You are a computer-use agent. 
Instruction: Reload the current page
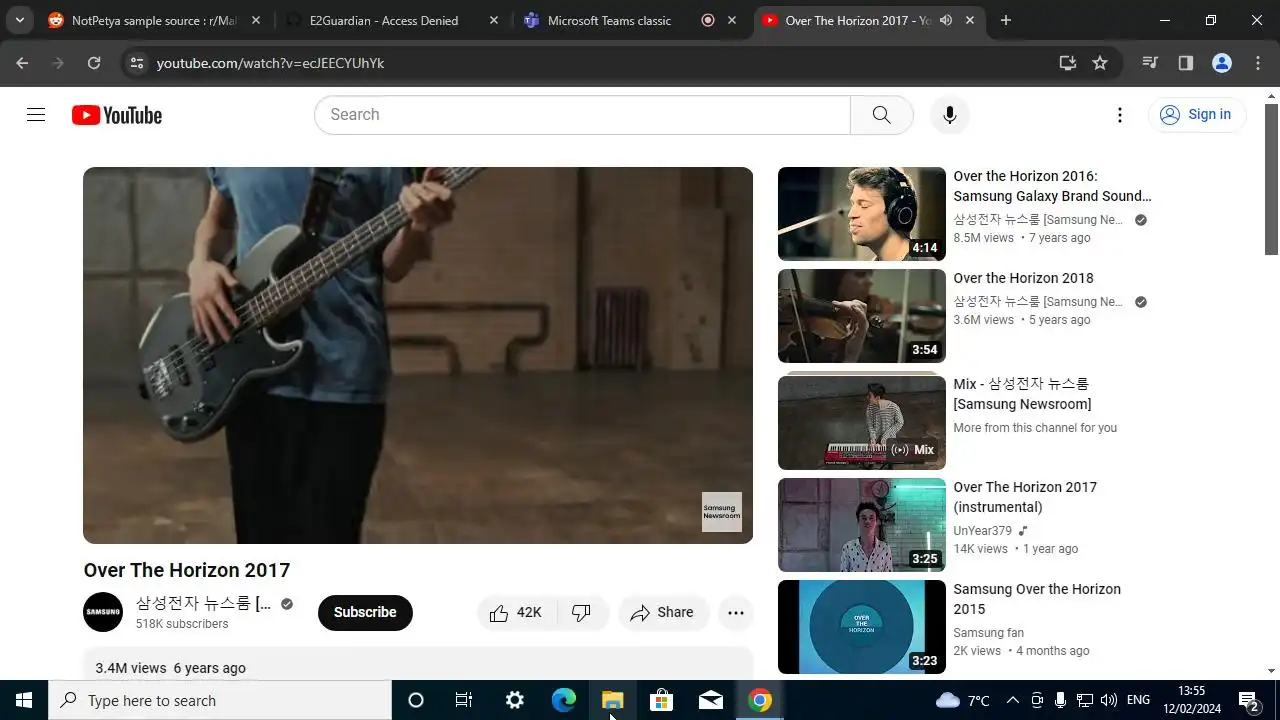(x=94, y=63)
